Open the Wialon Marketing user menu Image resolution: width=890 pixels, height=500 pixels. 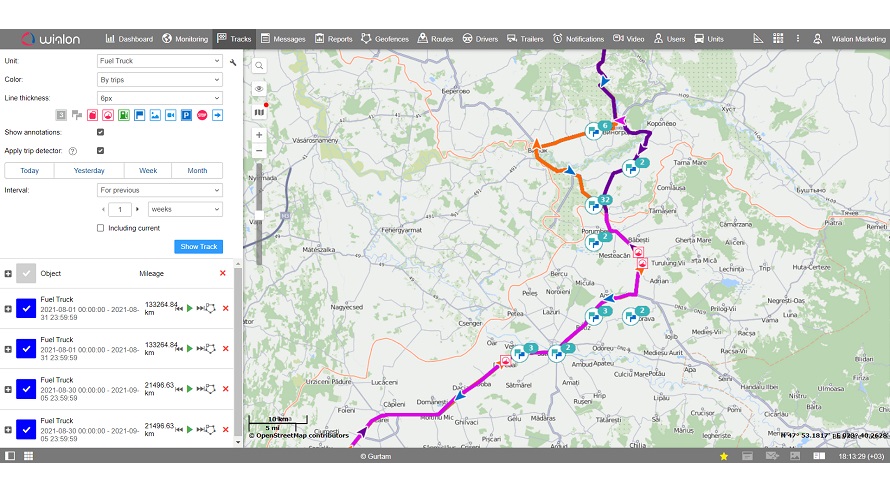pos(850,39)
